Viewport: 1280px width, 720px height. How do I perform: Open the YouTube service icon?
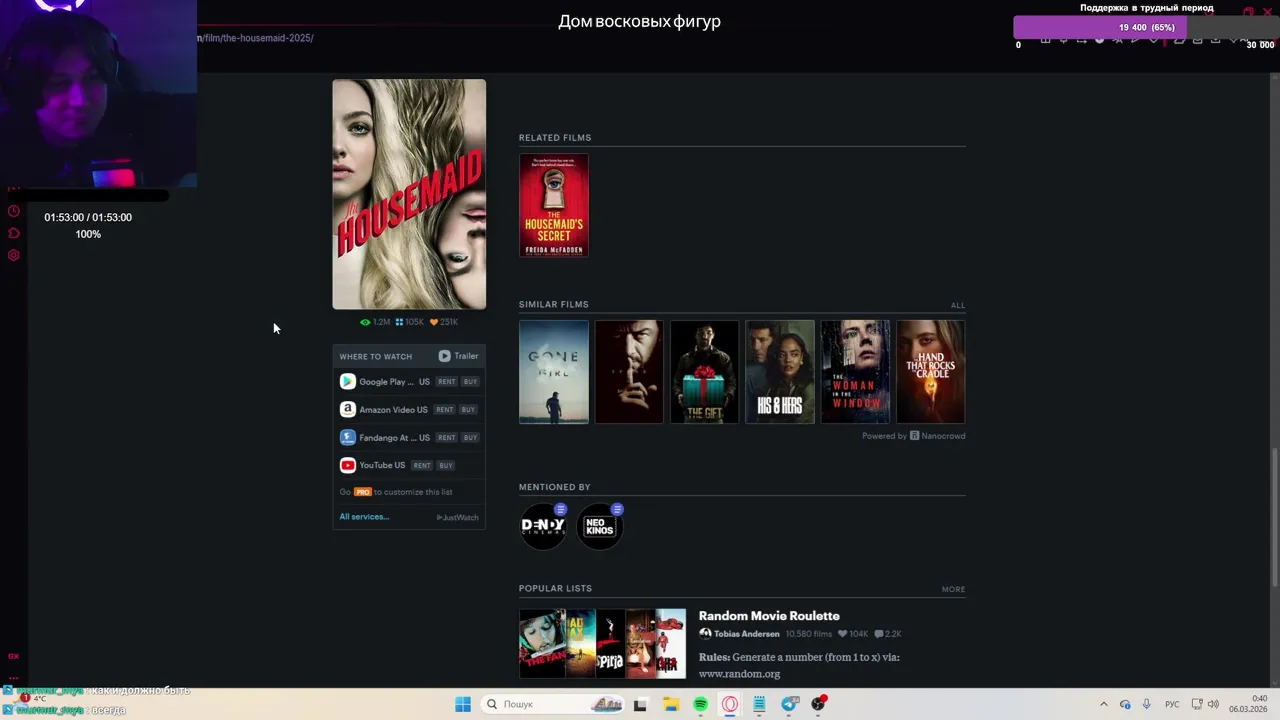pyautogui.click(x=347, y=465)
